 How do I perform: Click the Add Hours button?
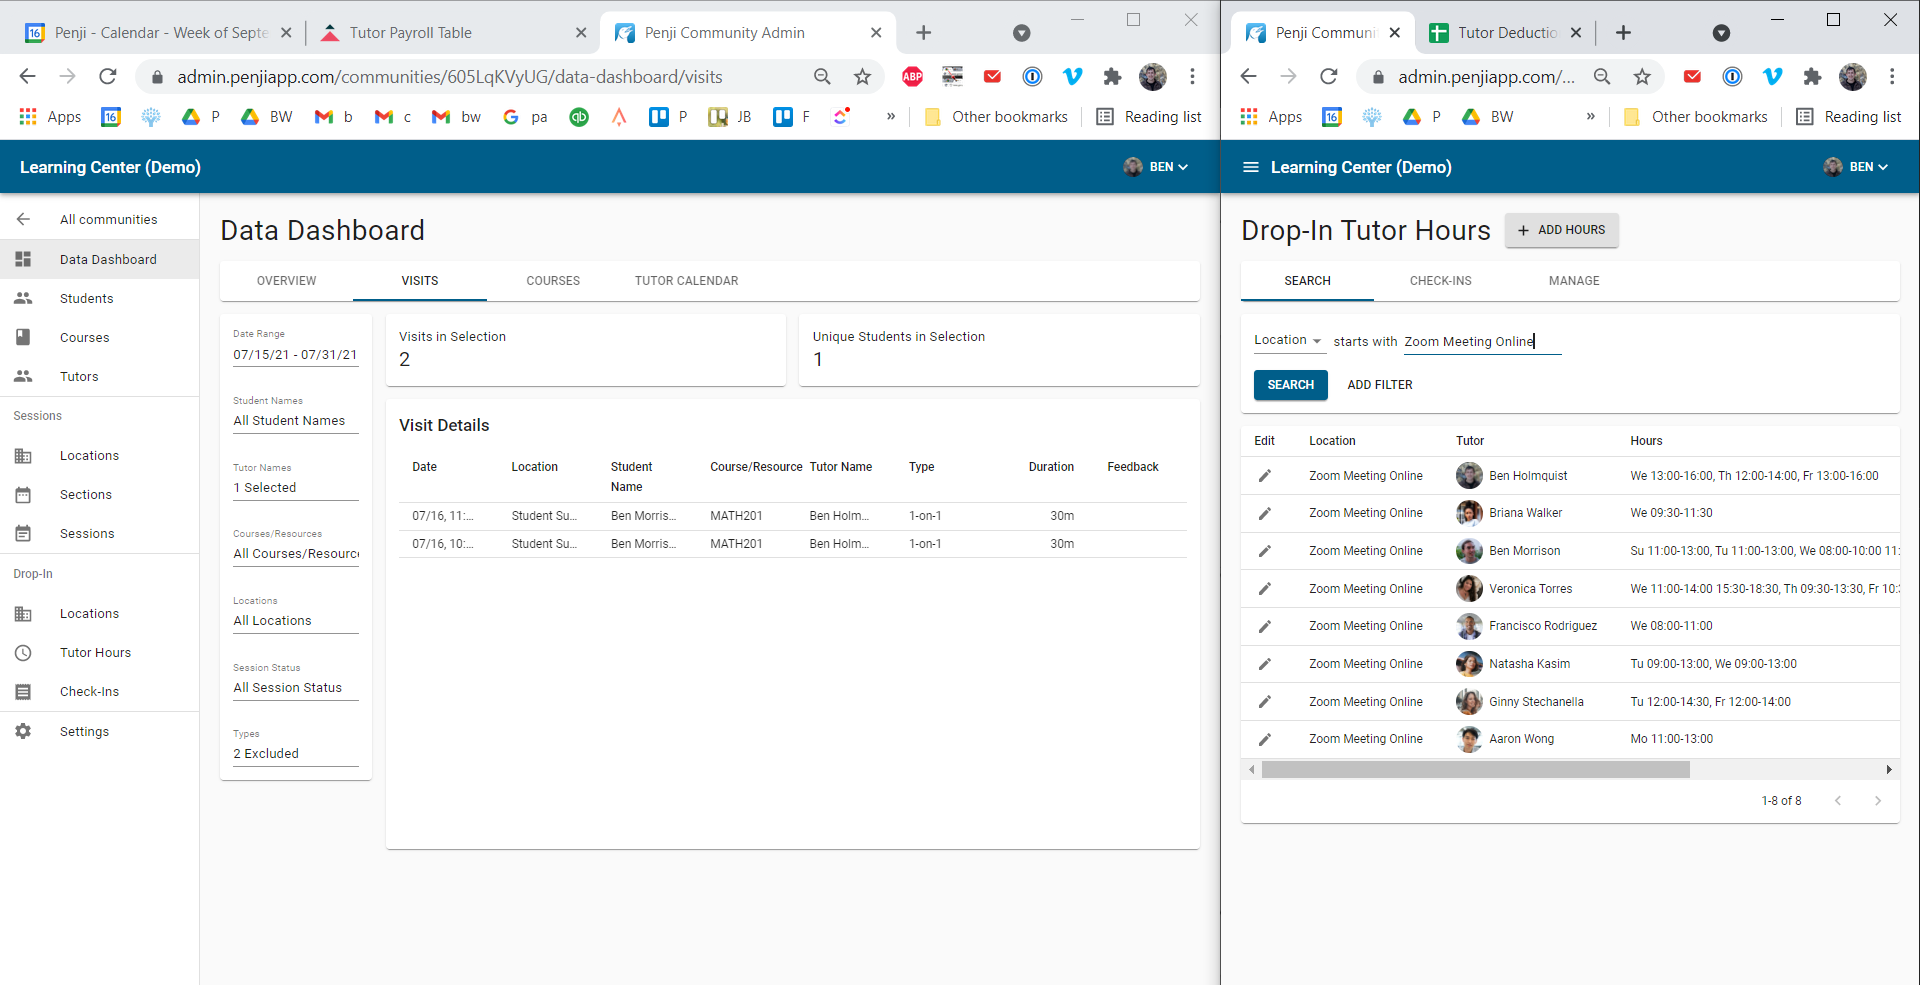1561,230
